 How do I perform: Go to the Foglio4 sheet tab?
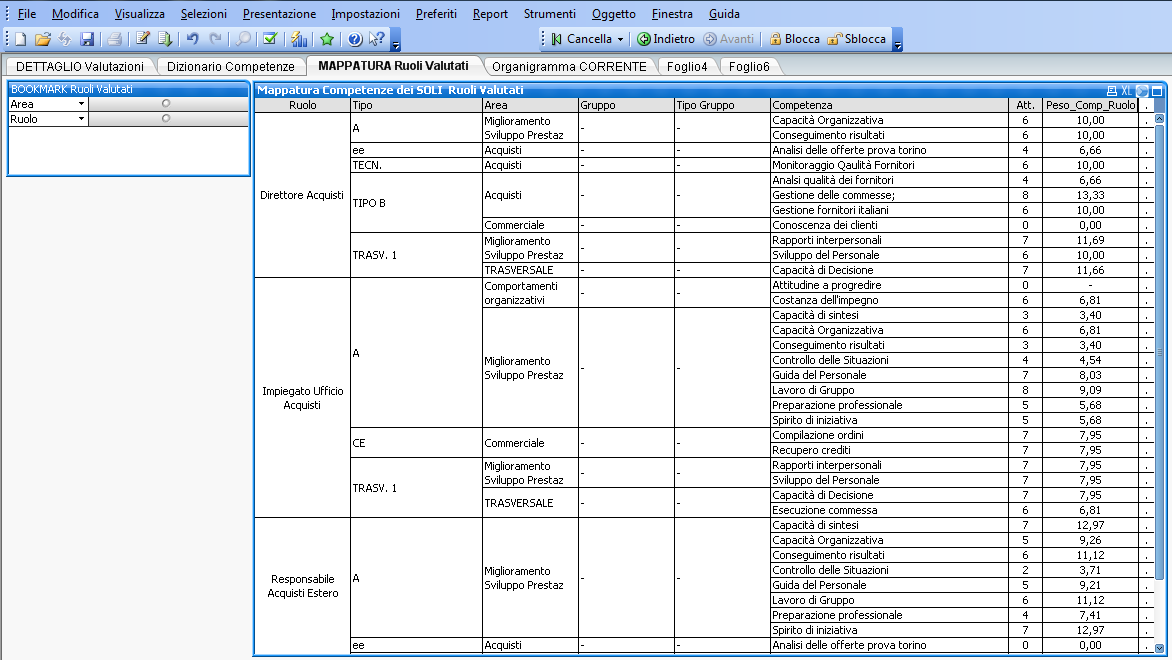tap(687, 67)
